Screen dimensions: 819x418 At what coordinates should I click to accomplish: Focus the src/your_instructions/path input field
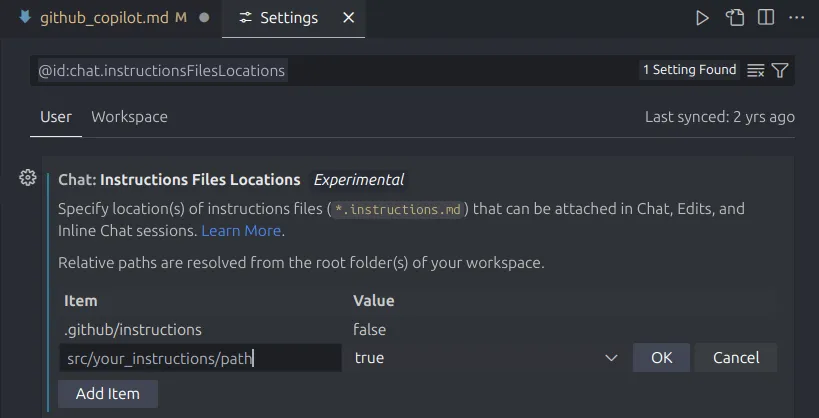point(201,358)
